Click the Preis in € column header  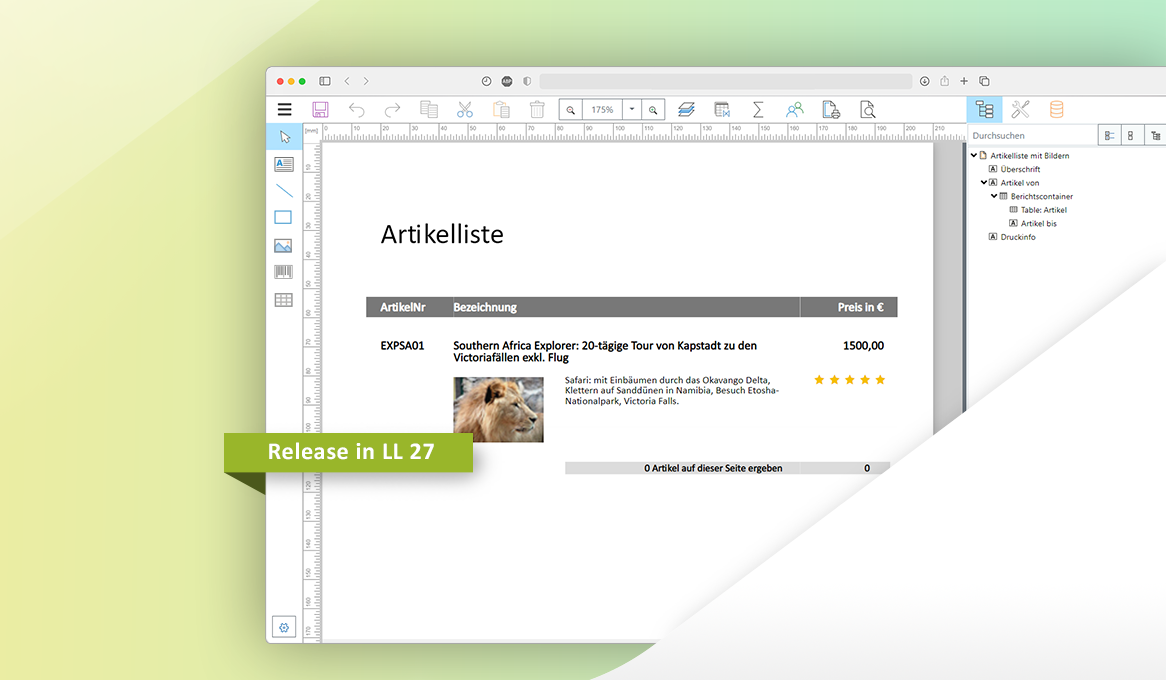point(860,307)
